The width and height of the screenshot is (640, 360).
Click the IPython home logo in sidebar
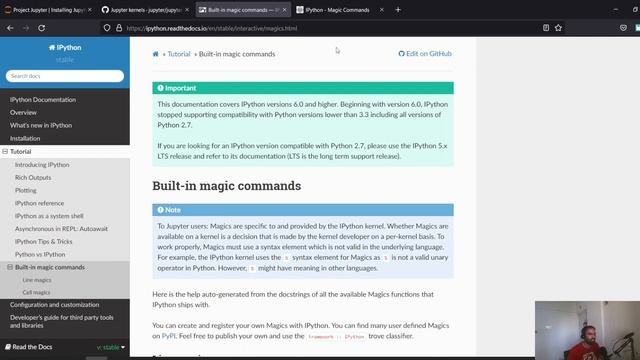click(65, 48)
